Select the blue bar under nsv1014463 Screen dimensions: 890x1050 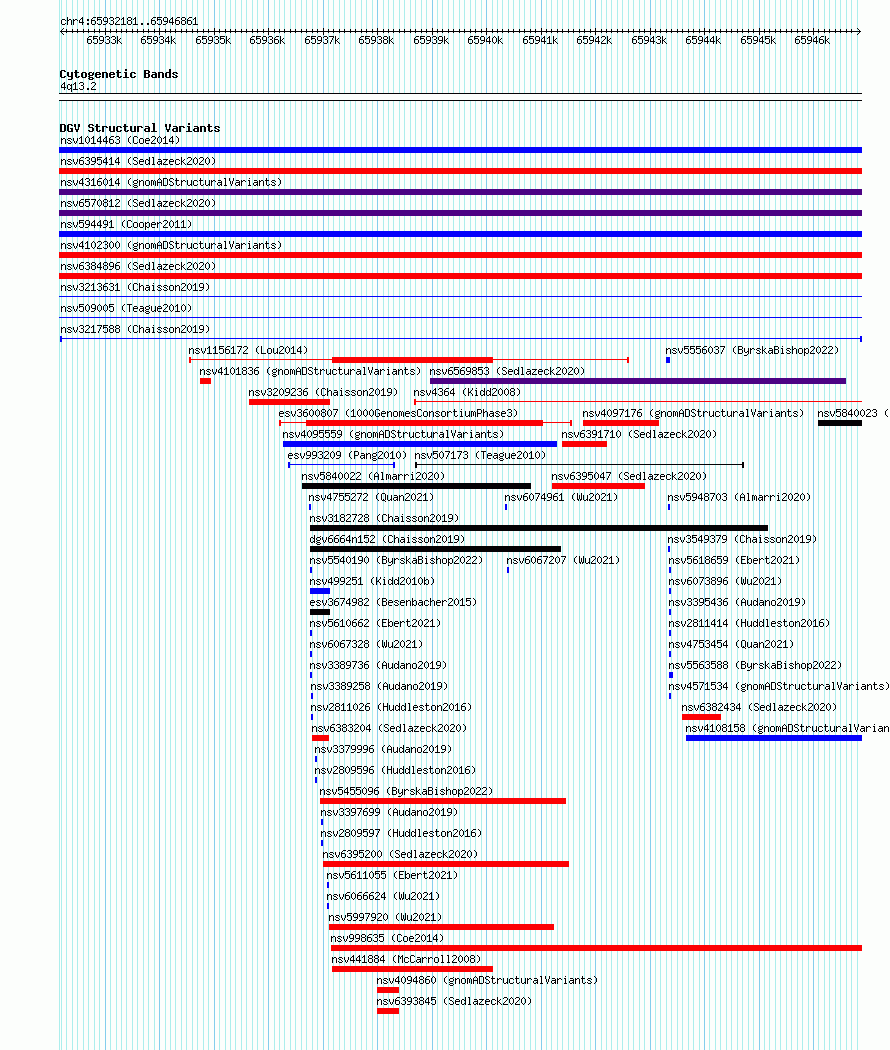click(460, 150)
